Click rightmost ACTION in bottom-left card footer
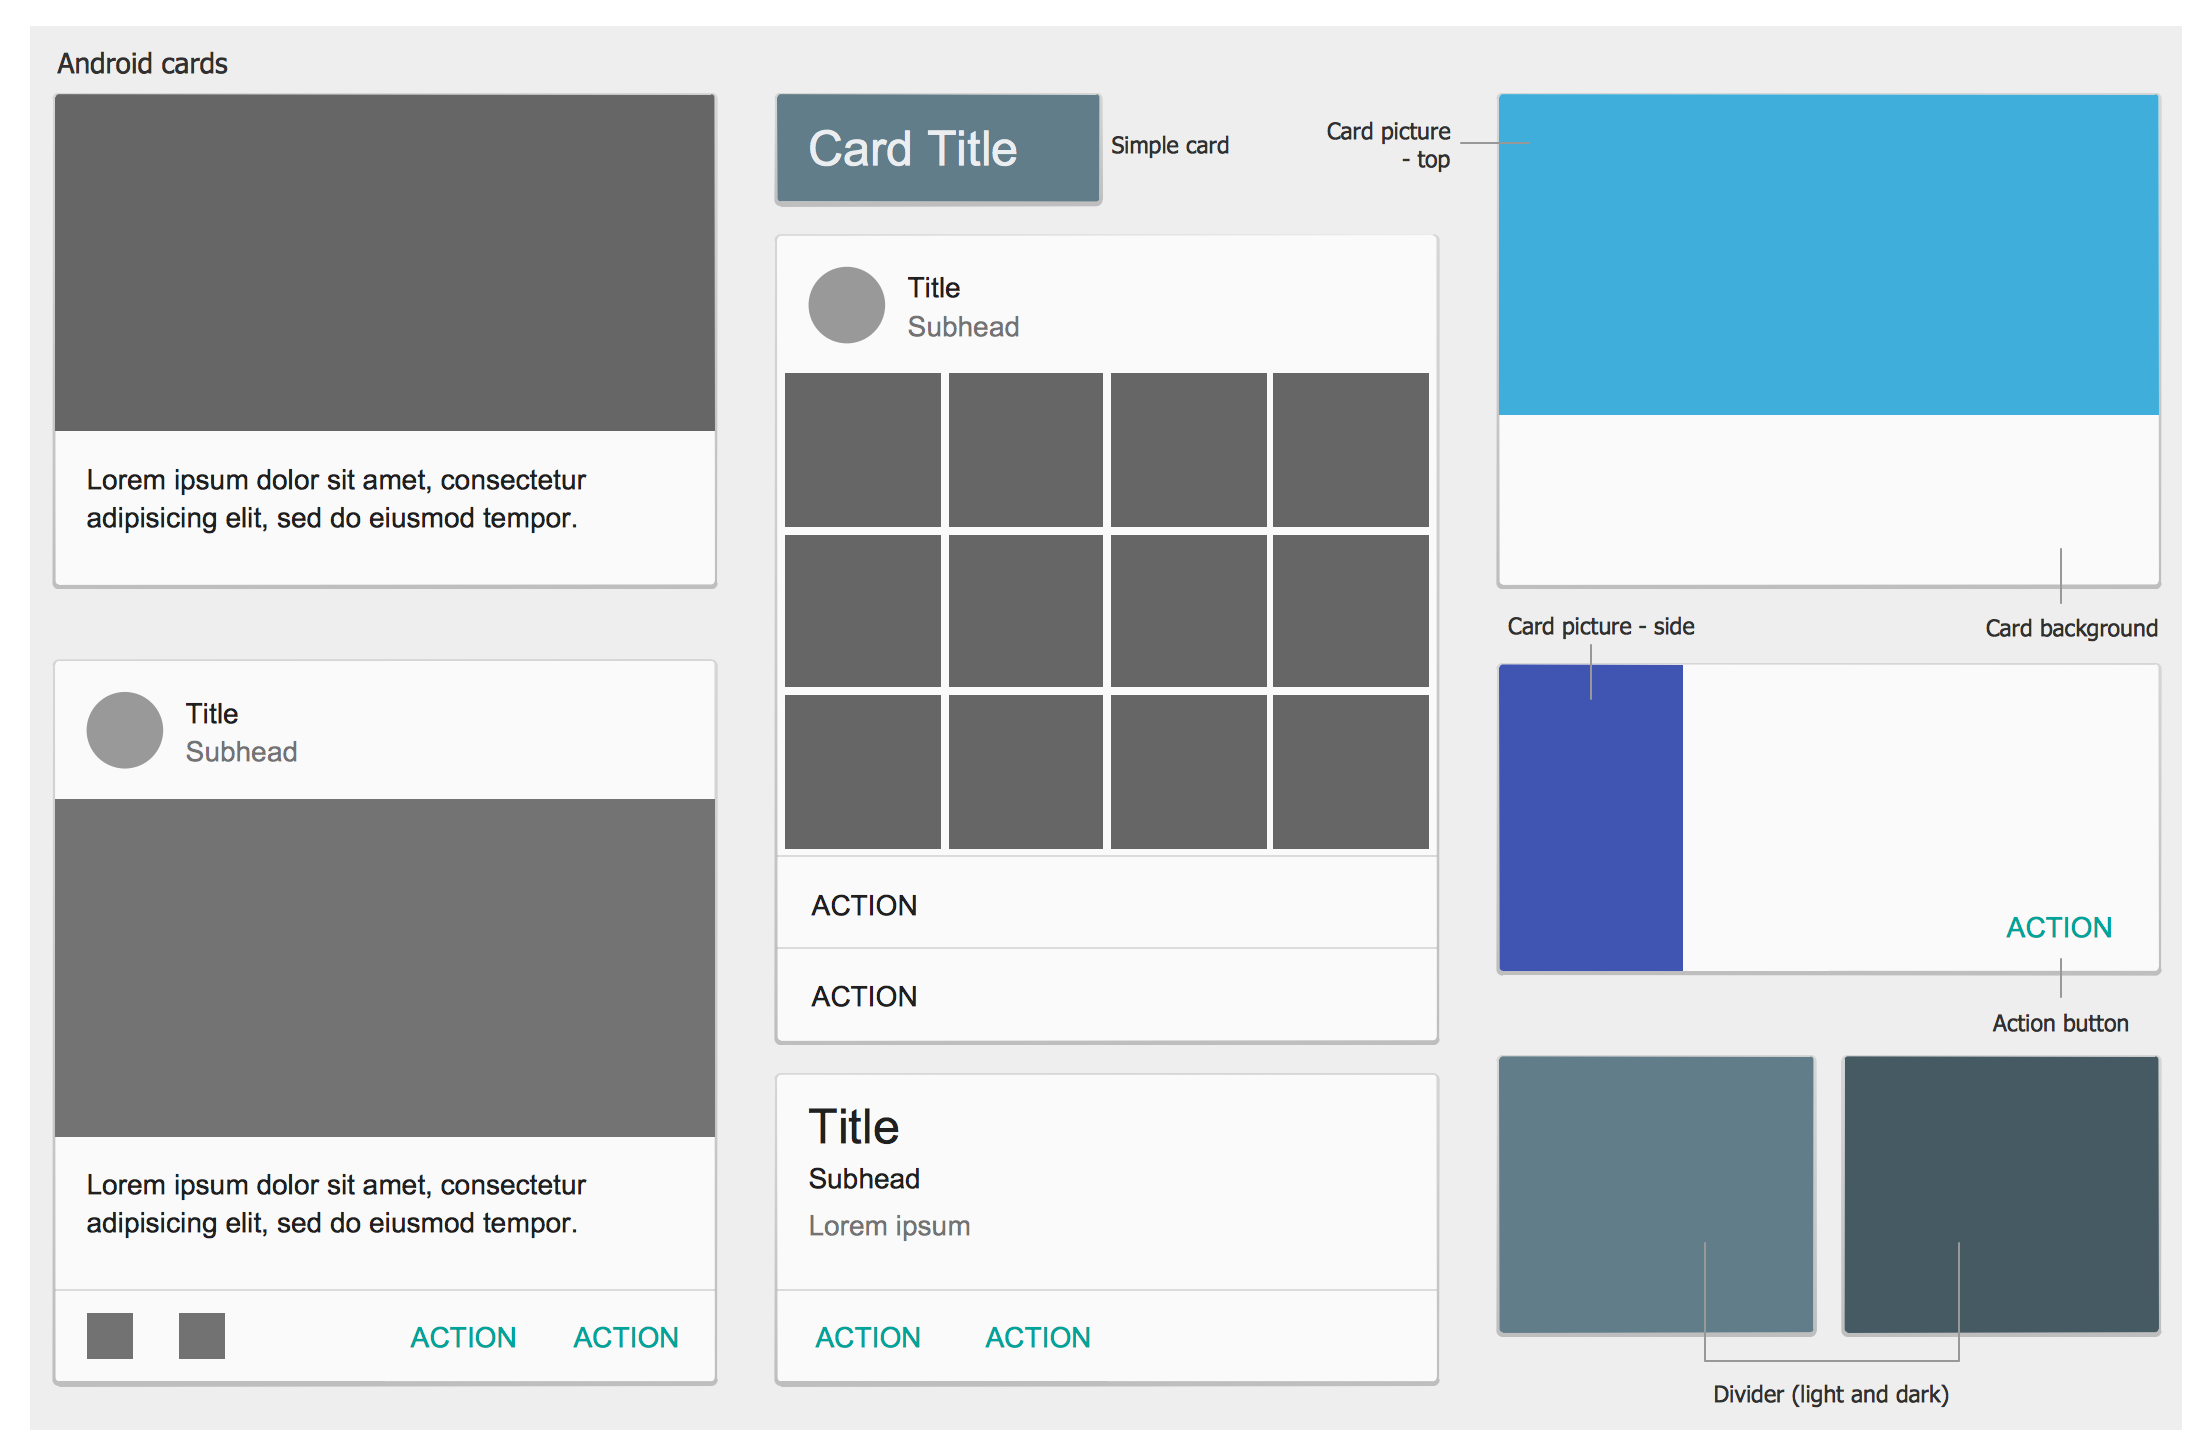Image resolution: width=2192 pixels, height=1450 pixels. (625, 1337)
